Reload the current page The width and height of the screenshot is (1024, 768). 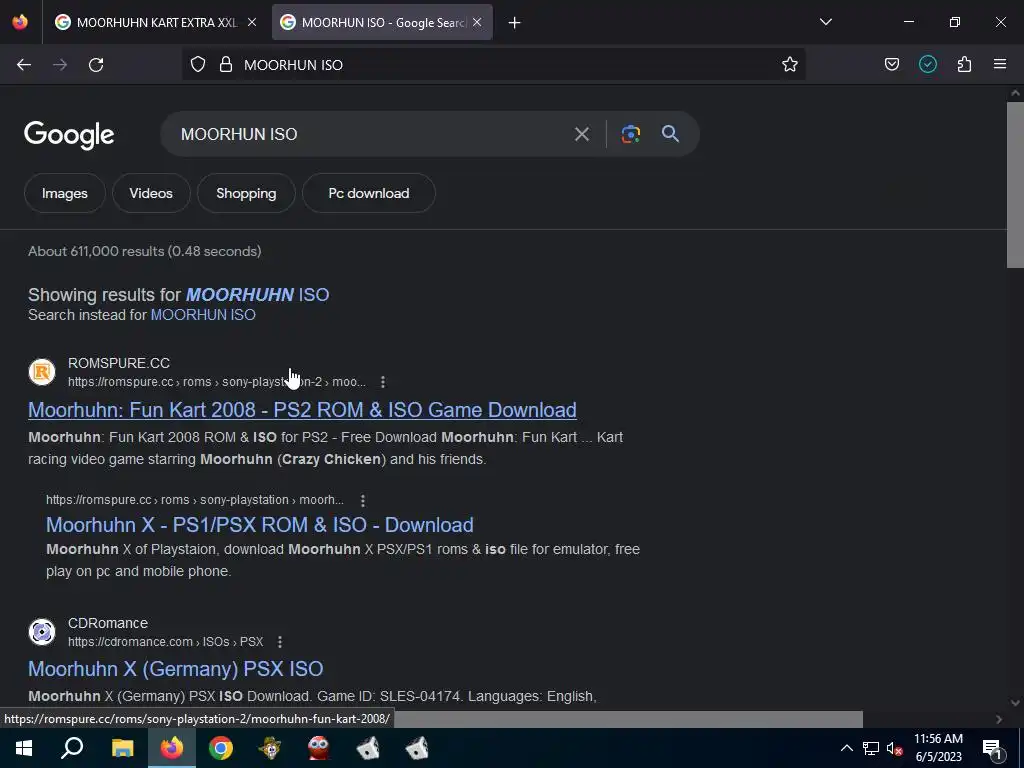[96, 65]
